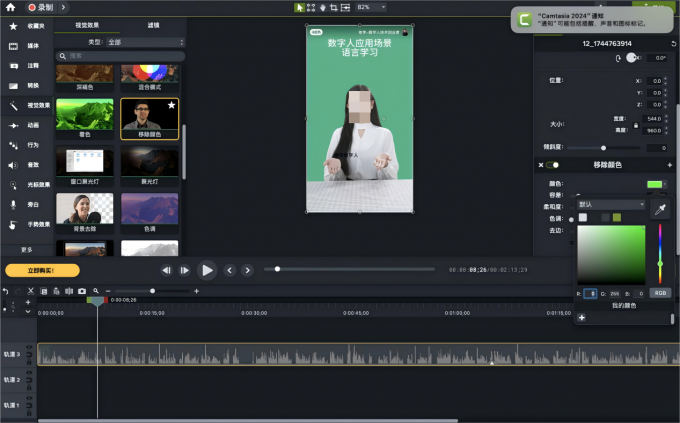Go to the Home screen icon
The image size is (680, 423).
click(10, 7)
